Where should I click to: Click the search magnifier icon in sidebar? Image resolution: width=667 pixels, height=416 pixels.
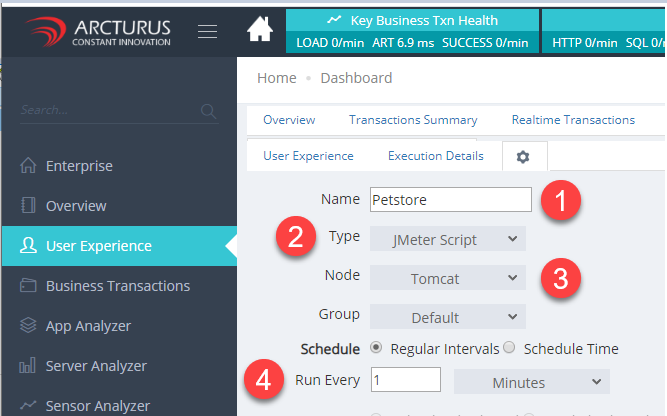coord(208,110)
